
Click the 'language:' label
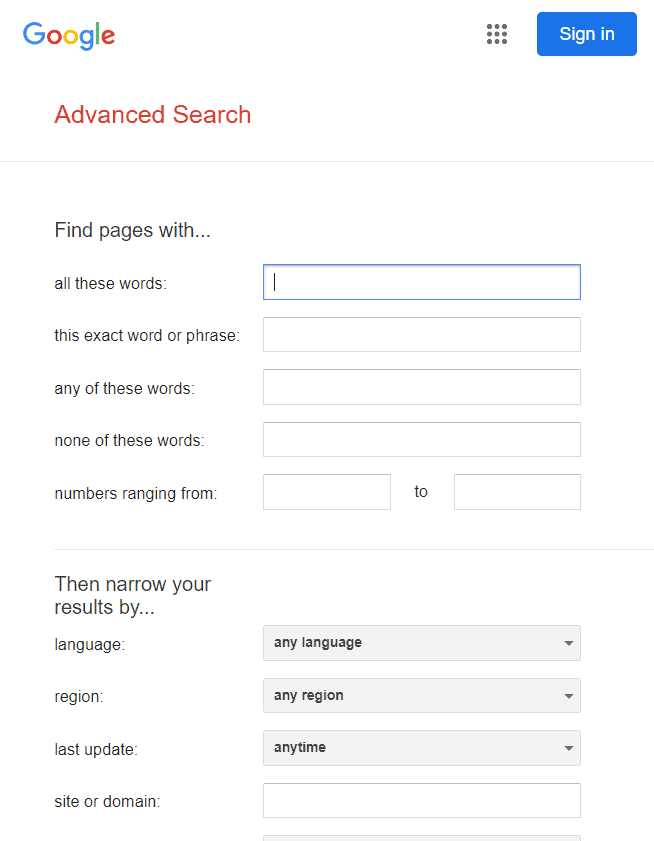(x=90, y=644)
